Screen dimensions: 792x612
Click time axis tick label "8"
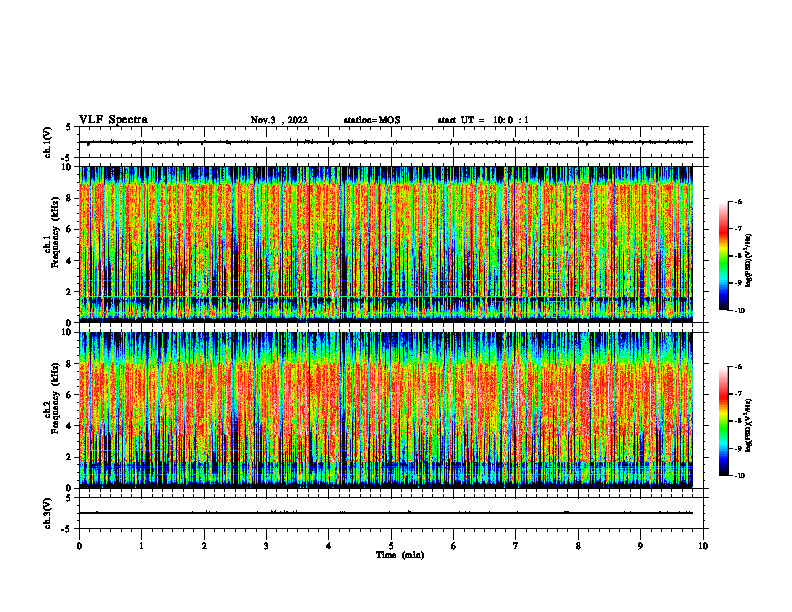tap(578, 546)
